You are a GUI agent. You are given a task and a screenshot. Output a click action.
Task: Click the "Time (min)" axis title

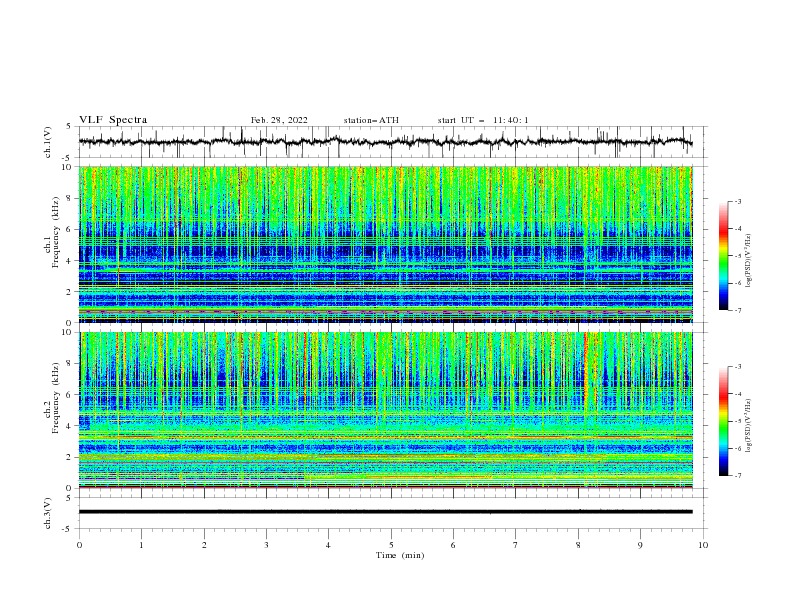click(400, 555)
